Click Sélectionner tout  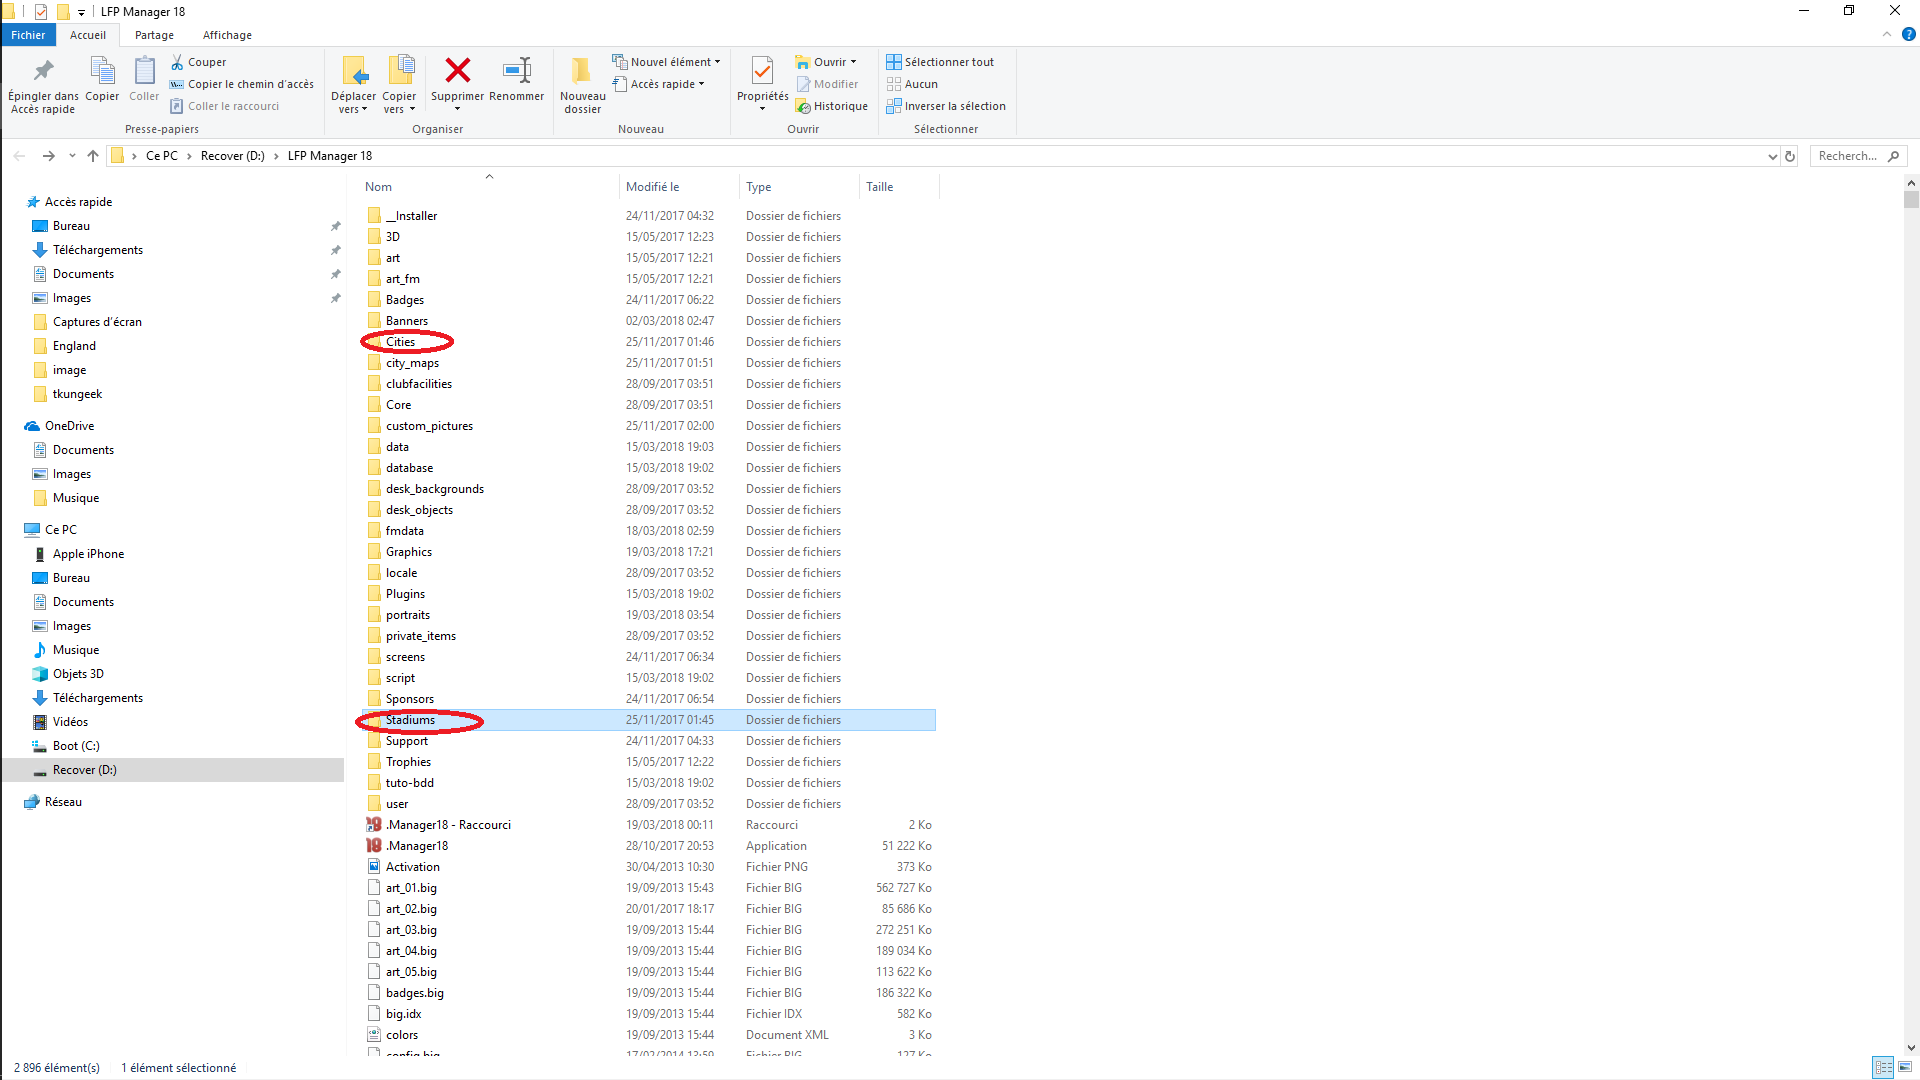tap(940, 62)
